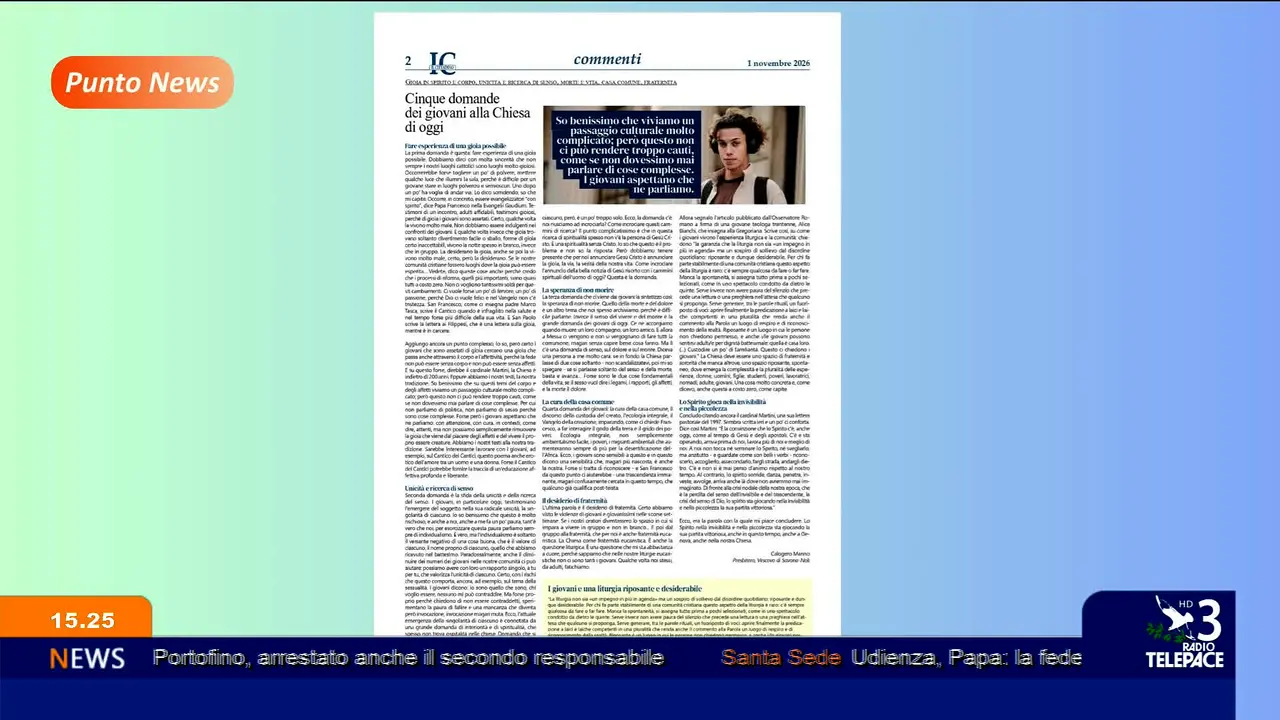
Task: Click subheading 'Il desiderio di fraternità'
Action: pos(576,500)
